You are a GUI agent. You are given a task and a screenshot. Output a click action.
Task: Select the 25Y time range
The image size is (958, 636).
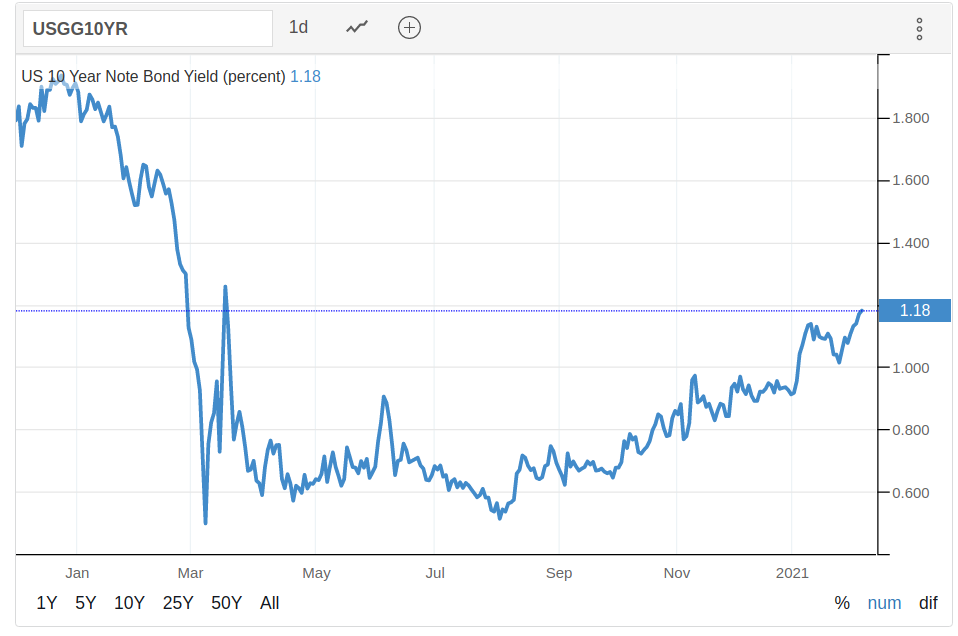click(178, 603)
